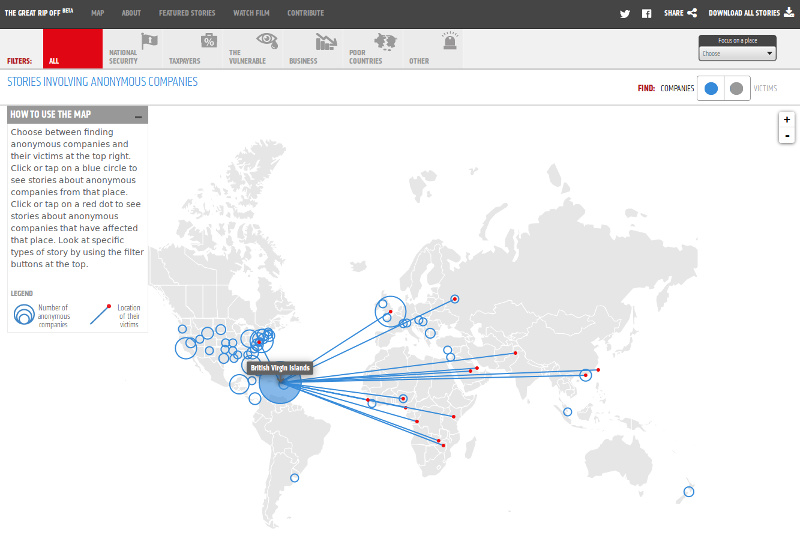
Task: Click the Hong Kong company circle
Action: pyautogui.click(x=586, y=376)
